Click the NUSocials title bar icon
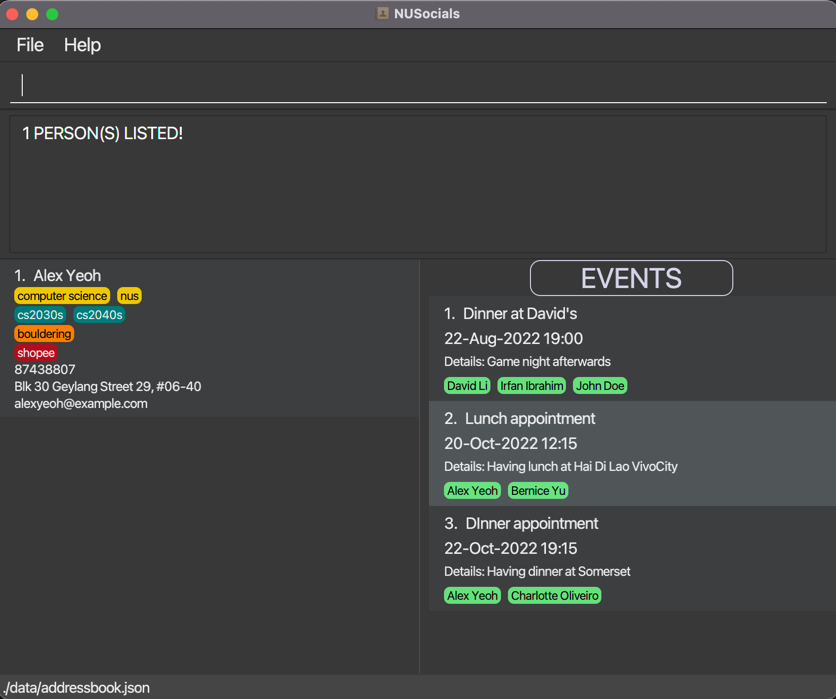This screenshot has height=699, width=836. (x=383, y=13)
